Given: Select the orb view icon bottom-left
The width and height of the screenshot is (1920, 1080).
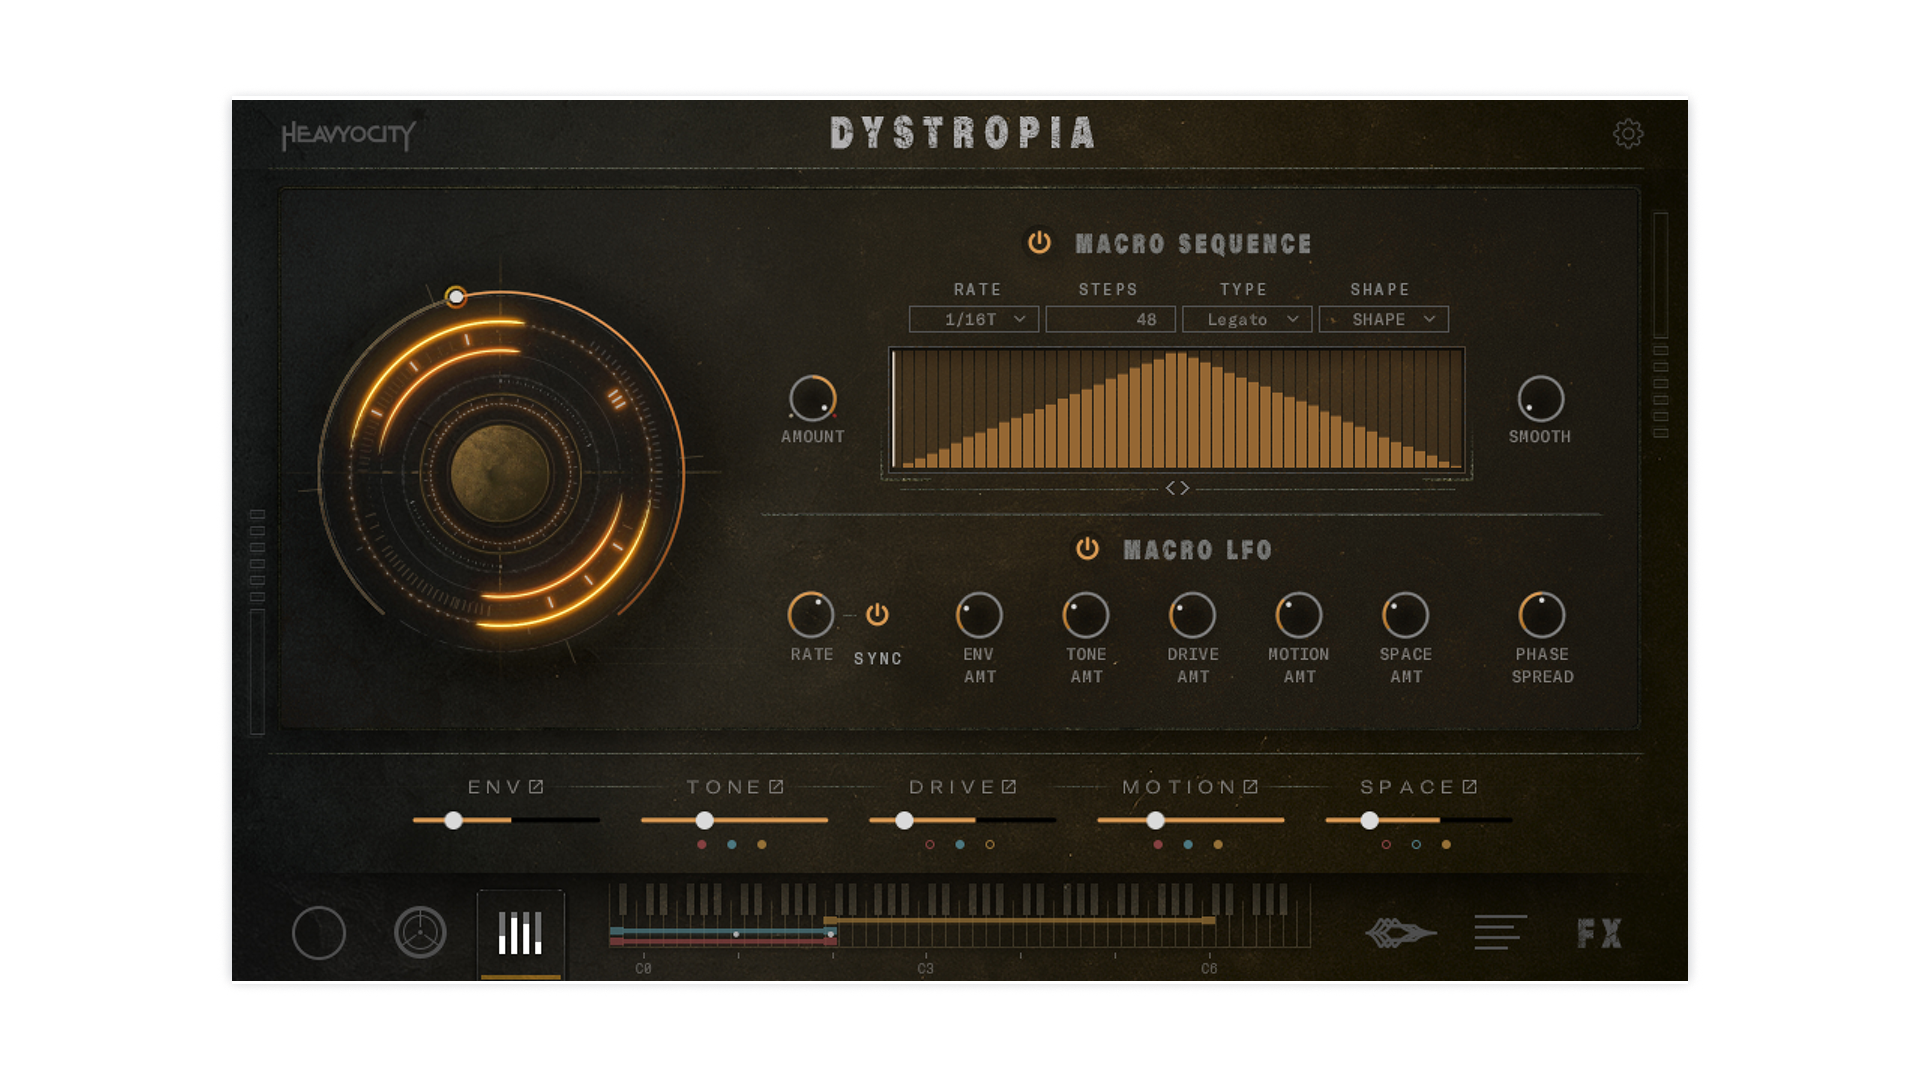Looking at the screenshot, I should pos(319,934).
